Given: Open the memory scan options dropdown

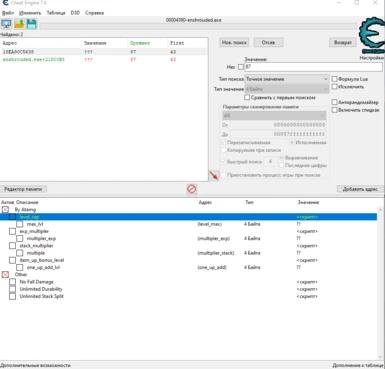Looking at the screenshot, I should point(274,116).
